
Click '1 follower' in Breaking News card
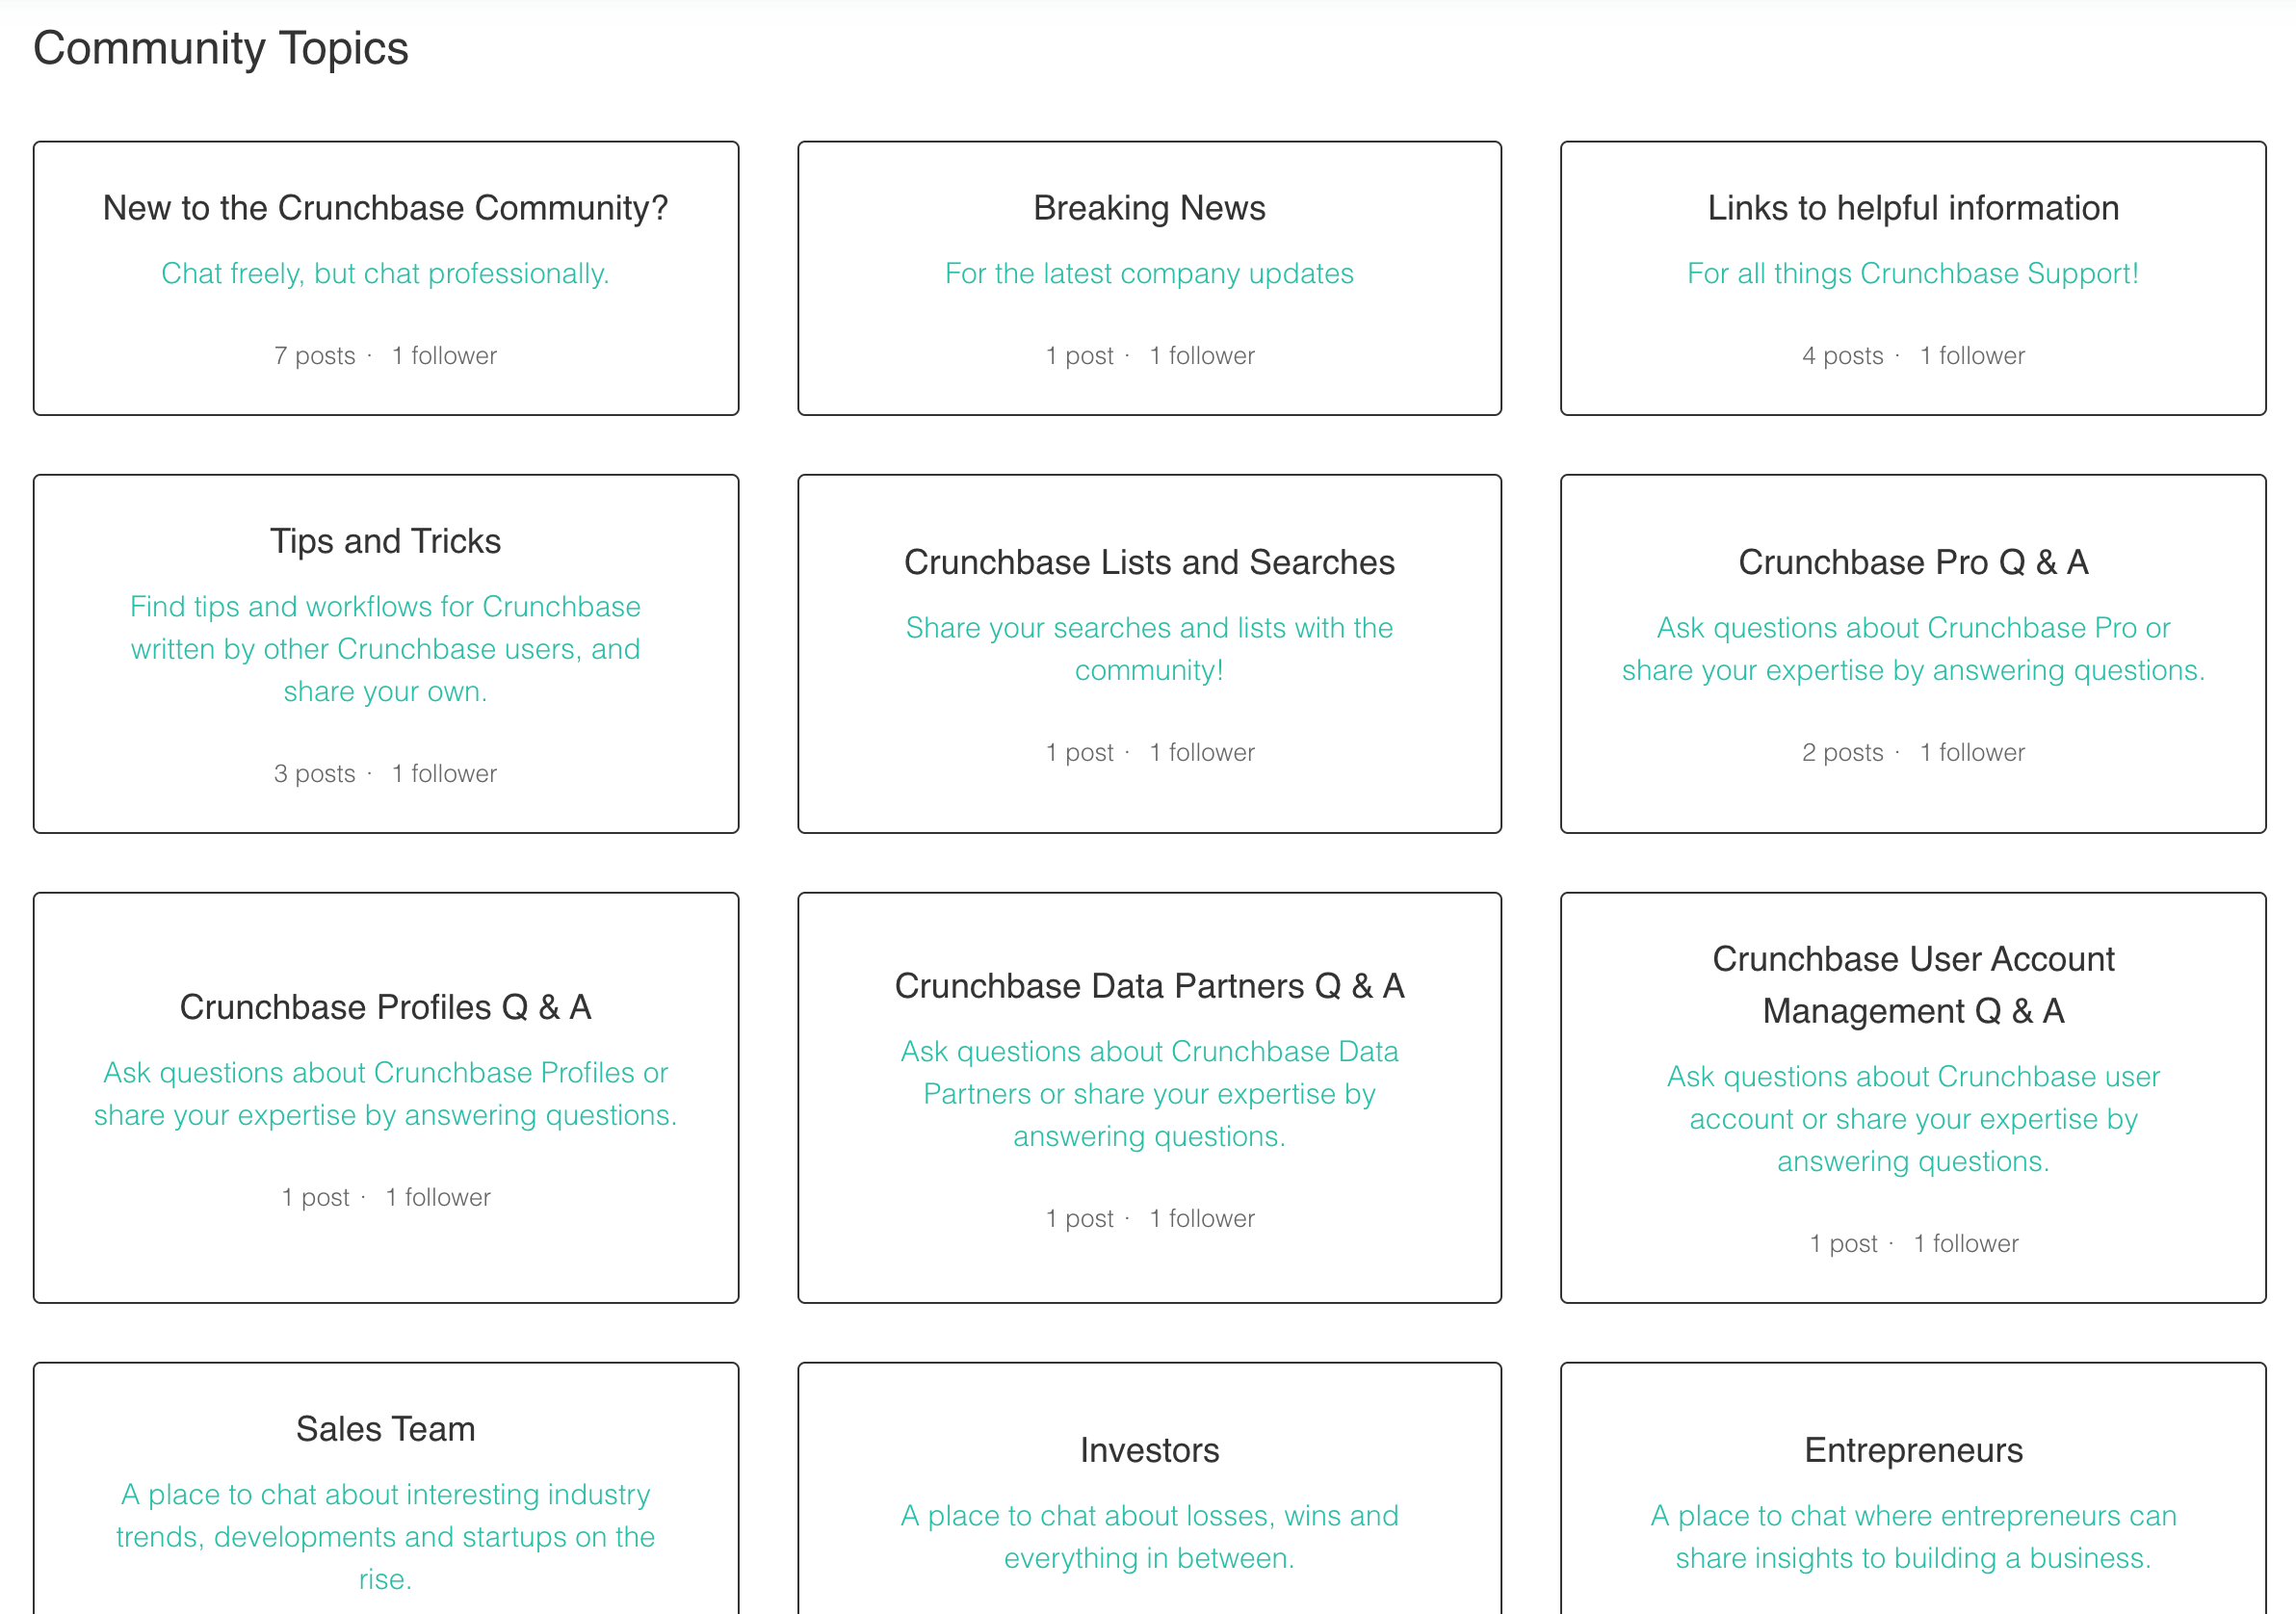tap(1202, 356)
